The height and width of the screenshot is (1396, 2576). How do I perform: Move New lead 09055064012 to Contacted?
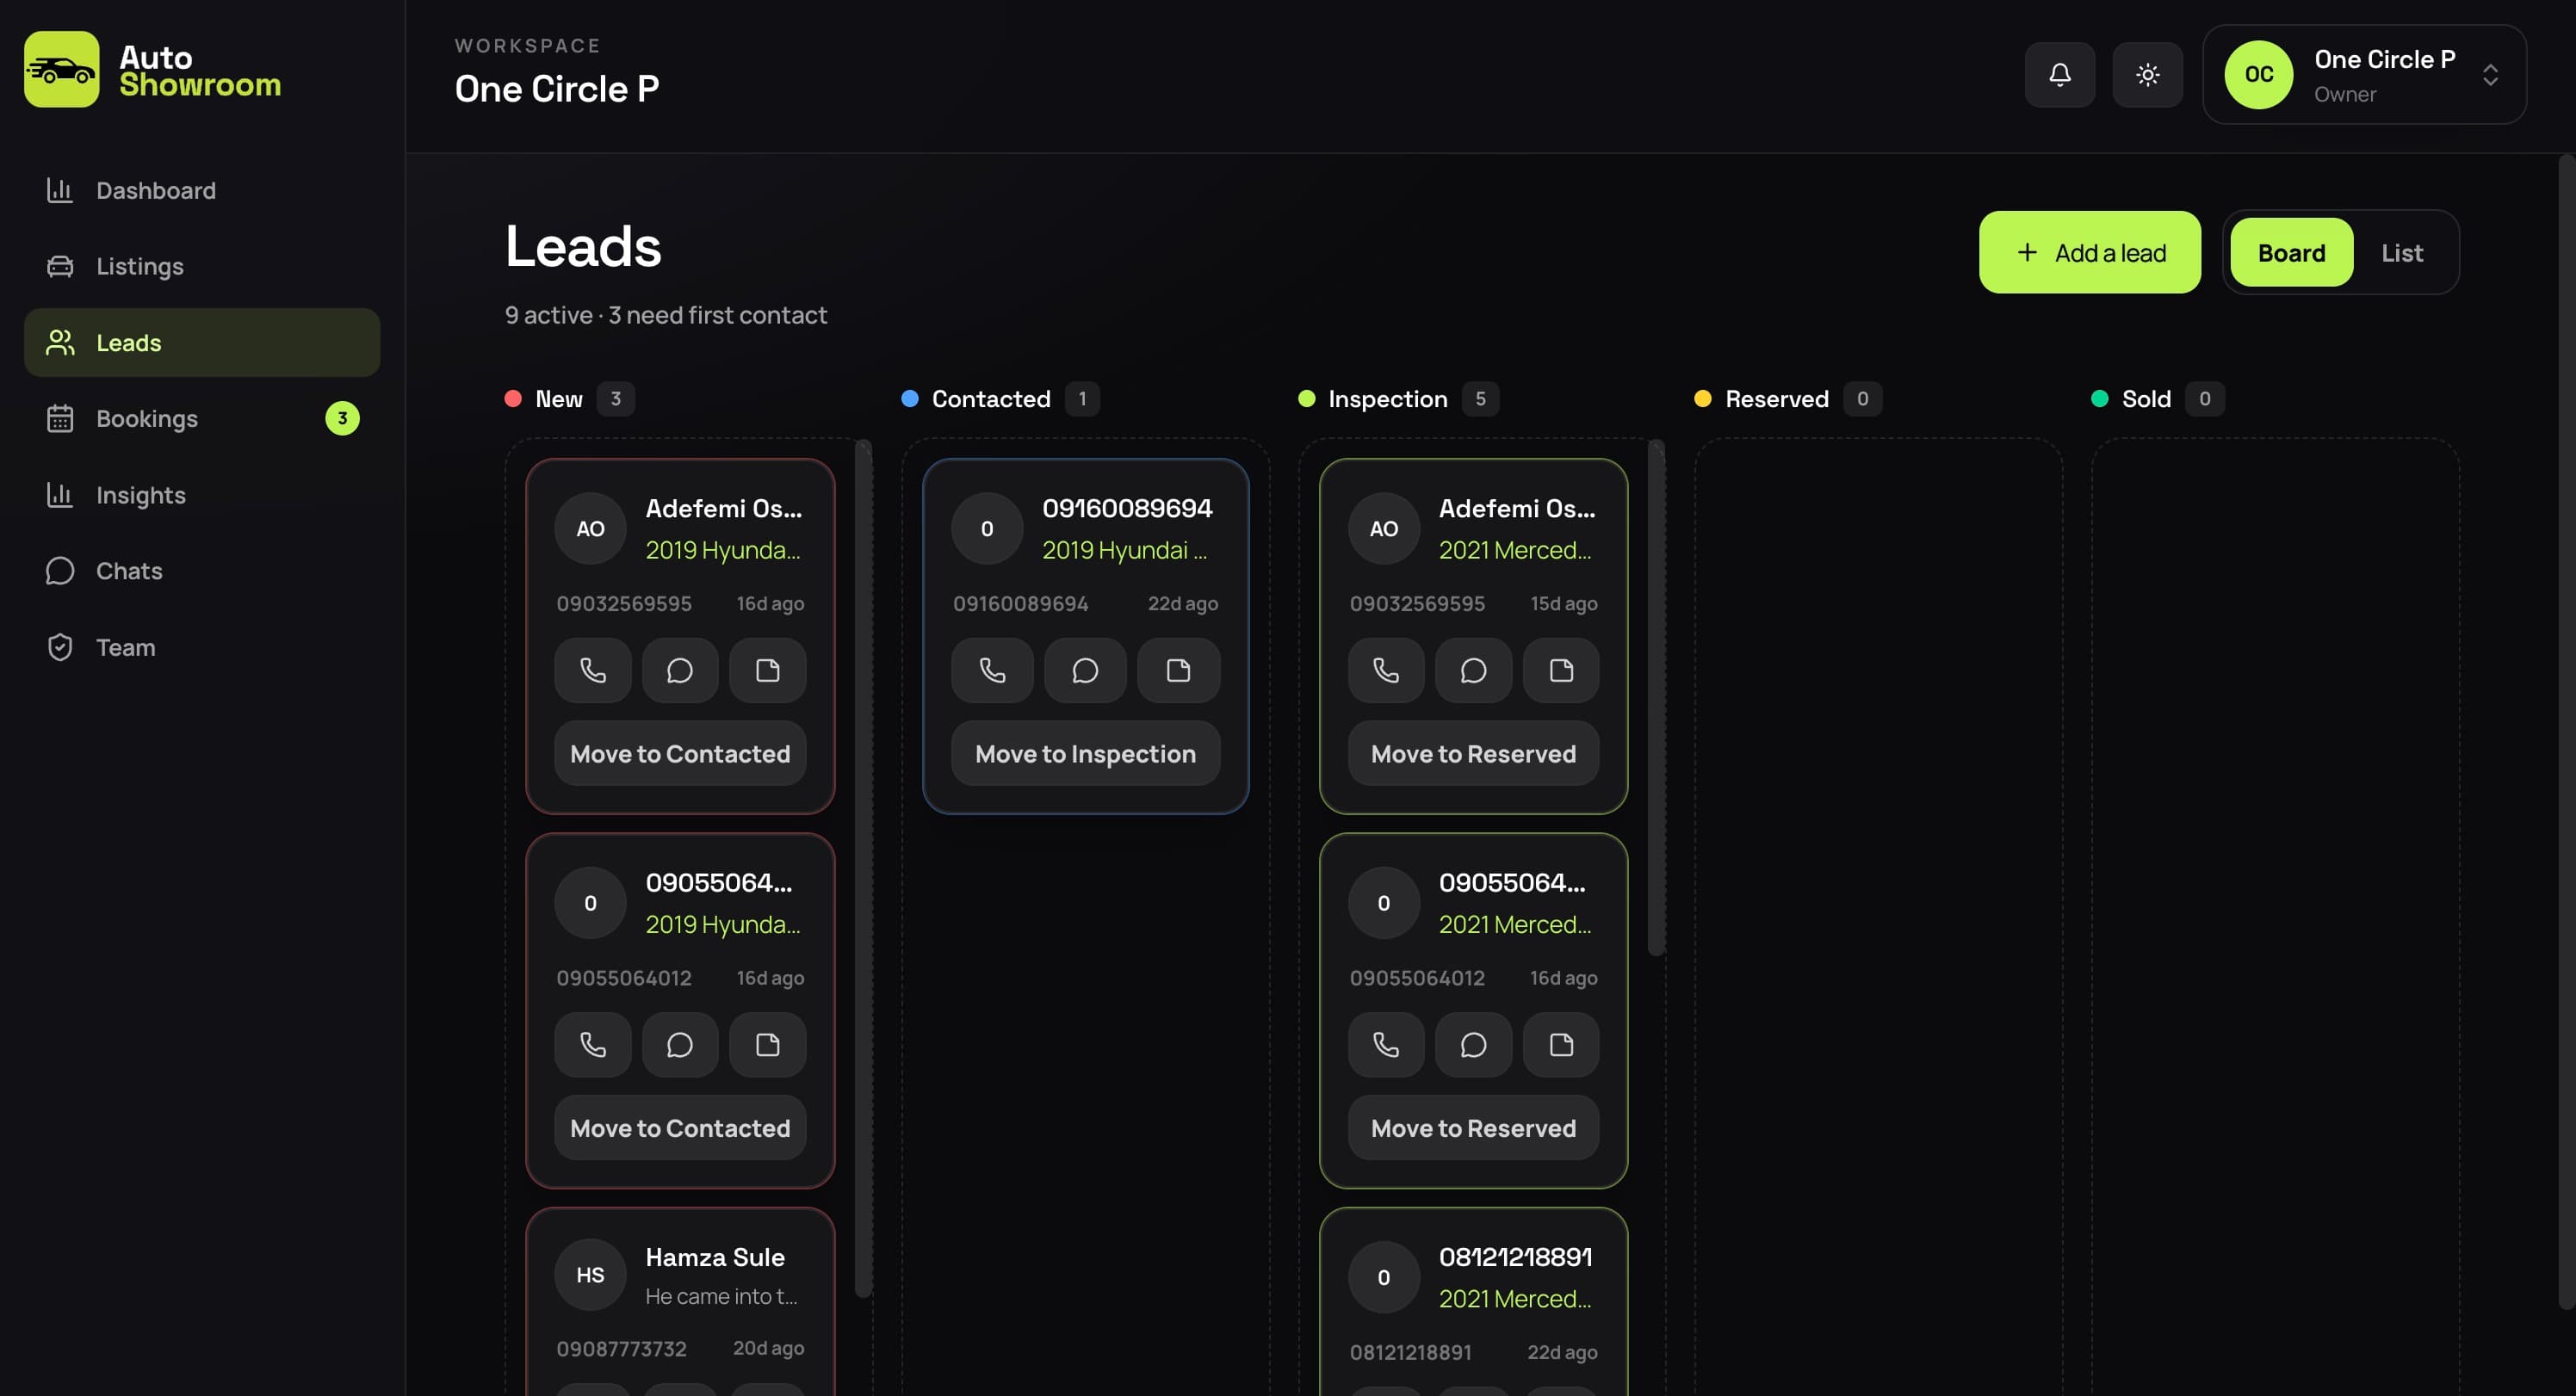[x=680, y=1128]
